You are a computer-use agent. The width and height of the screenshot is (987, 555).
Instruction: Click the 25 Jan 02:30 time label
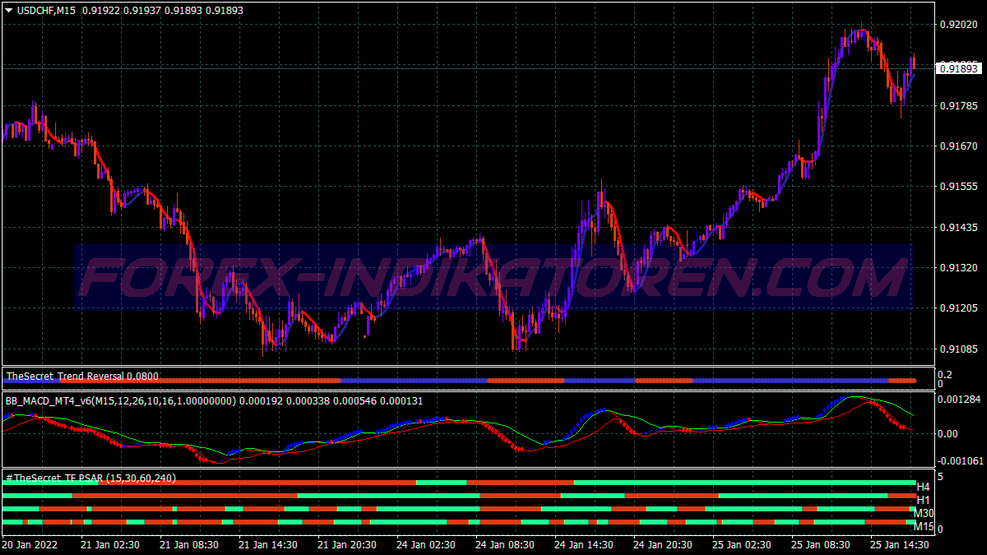[742, 545]
